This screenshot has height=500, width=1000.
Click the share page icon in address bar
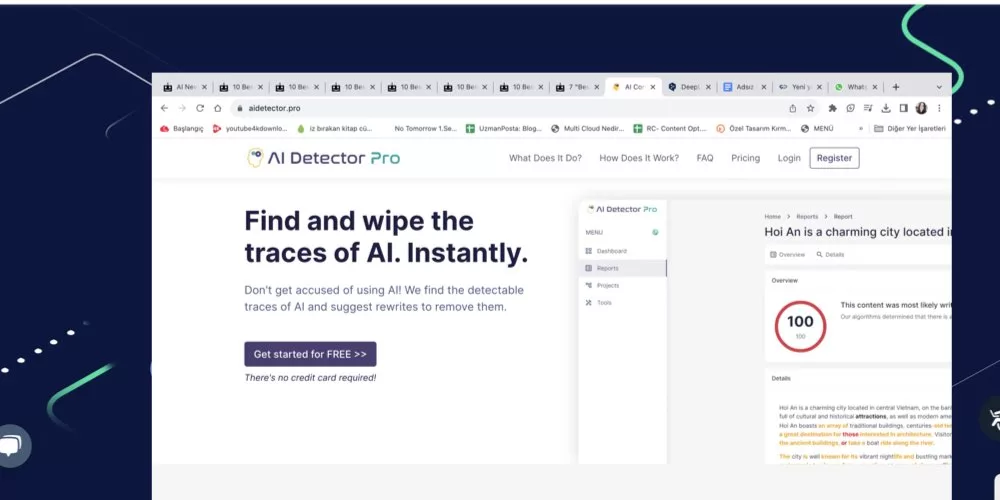[x=793, y=108]
